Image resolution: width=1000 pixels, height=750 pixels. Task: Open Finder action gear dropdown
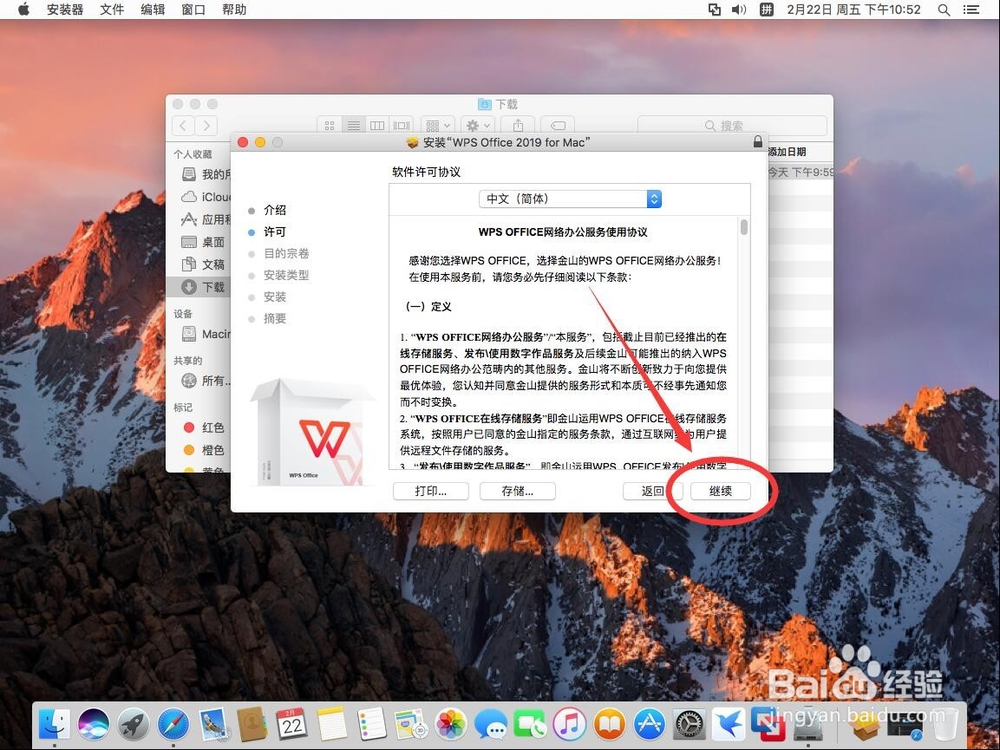point(478,126)
